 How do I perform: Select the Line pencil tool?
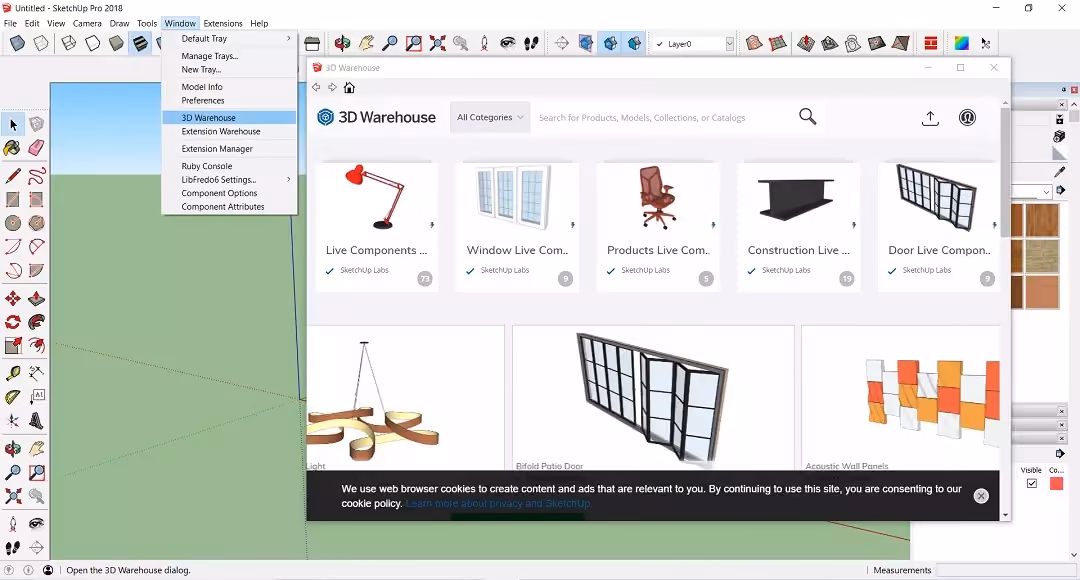pyautogui.click(x=13, y=176)
